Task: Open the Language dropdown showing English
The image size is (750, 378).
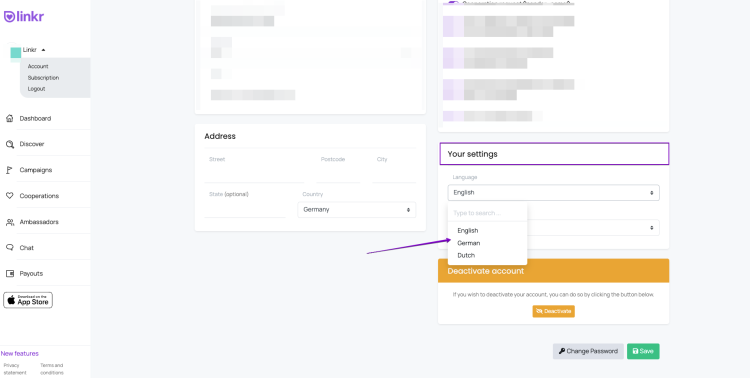Action: click(553, 192)
